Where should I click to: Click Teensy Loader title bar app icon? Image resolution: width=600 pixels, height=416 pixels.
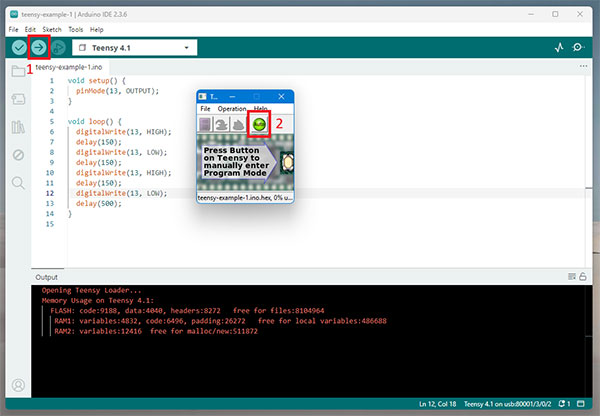[203, 96]
